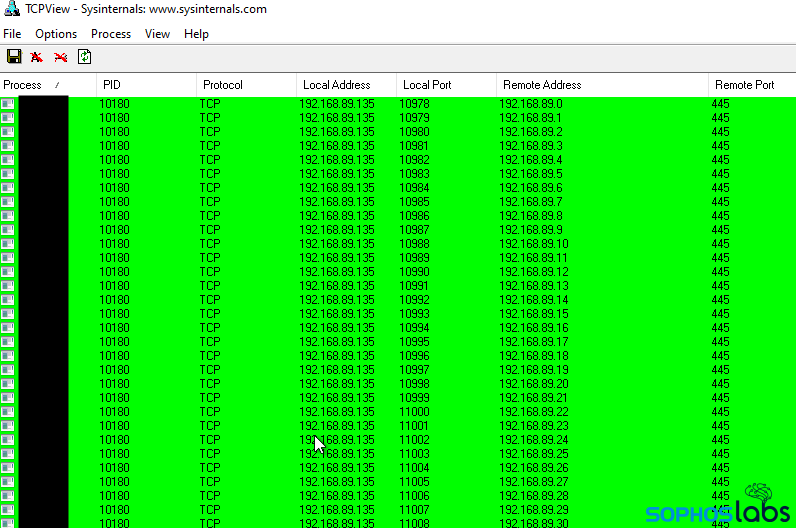Image resolution: width=796 pixels, height=528 pixels.
Task: Click the TCPView app icon in title bar
Action: [12, 9]
